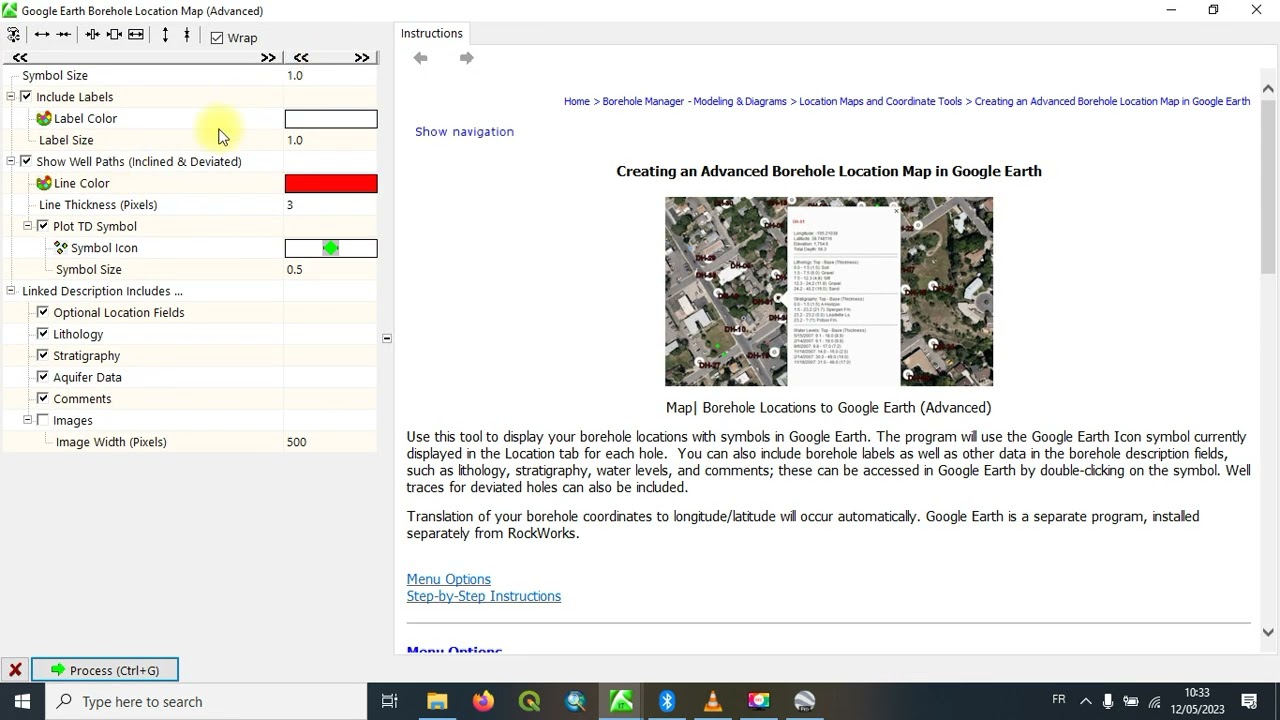Go back with the Instructions left arrow
Screen dimensions: 1280x720
coord(421,58)
